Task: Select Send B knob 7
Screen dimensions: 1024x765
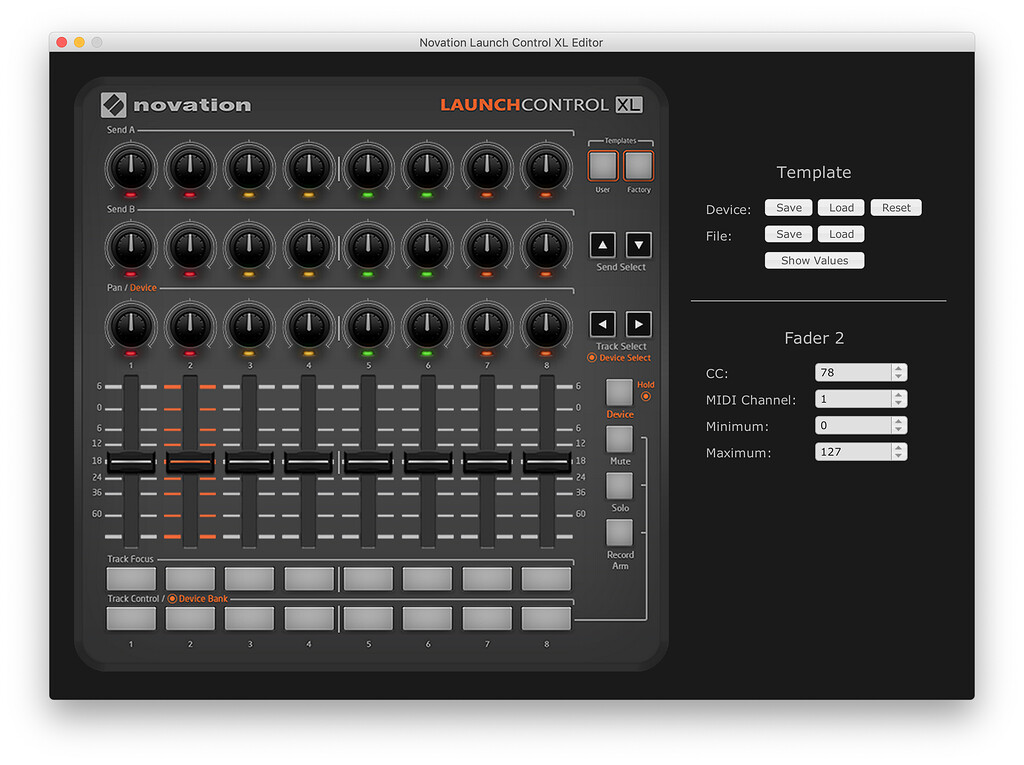Action: point(487,246)
